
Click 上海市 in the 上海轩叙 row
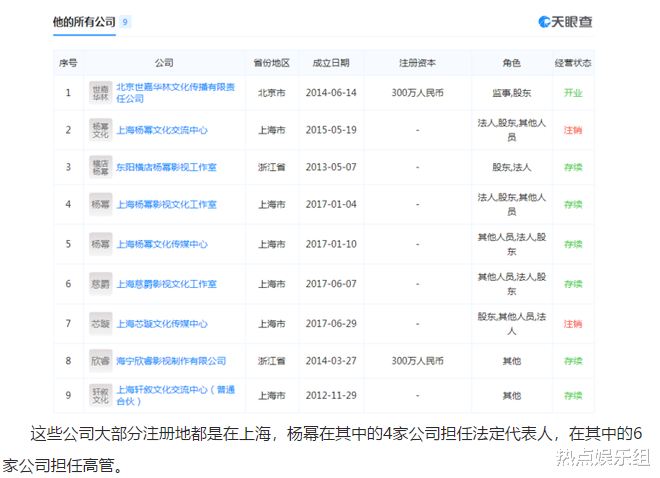272,396
